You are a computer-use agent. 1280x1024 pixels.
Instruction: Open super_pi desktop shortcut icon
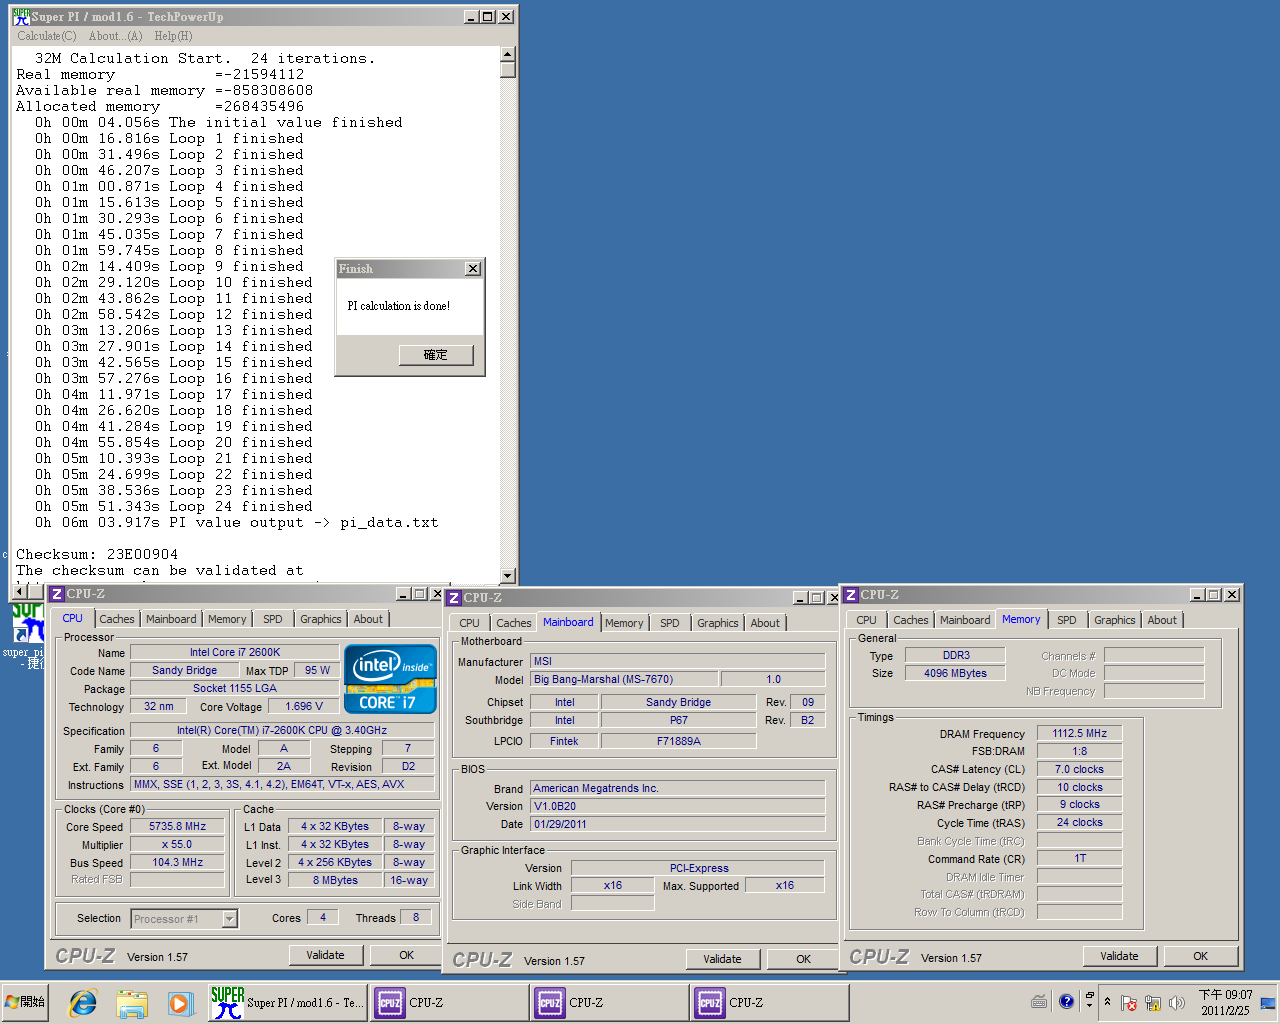(27, 625)
